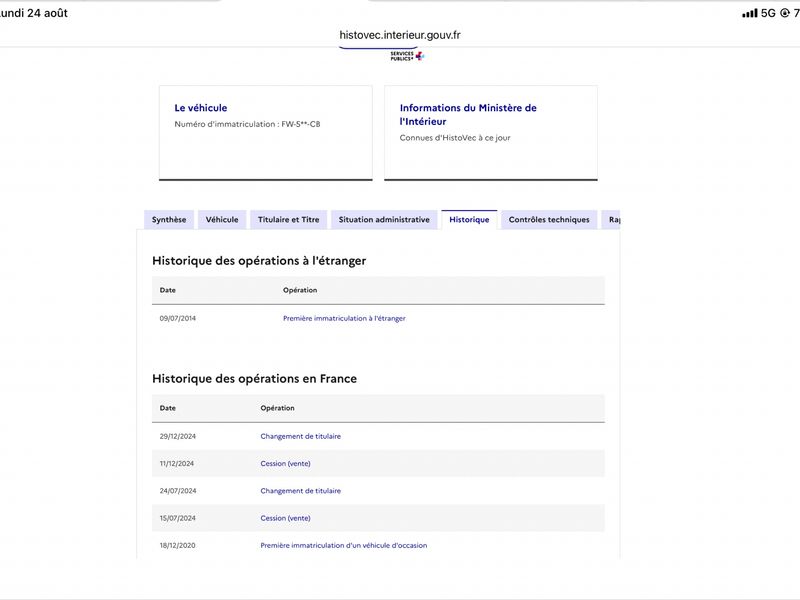This screenshot has width=800, height=600.
Task: Select the date 15/07/2024
Action: (178, 518)
